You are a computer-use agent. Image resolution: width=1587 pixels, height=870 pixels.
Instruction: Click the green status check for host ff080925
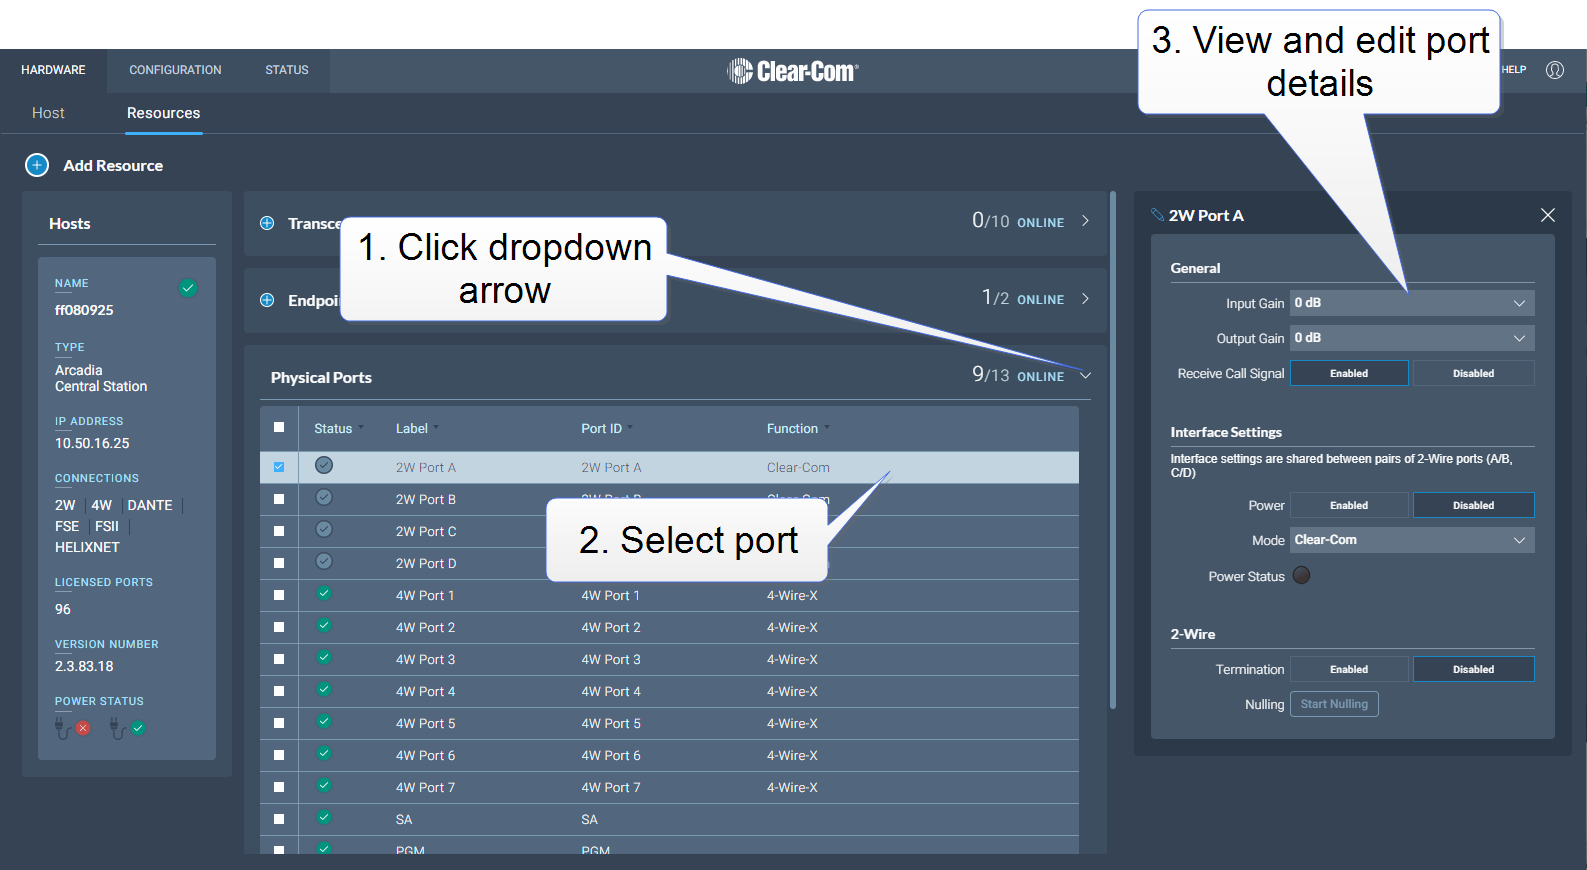[188, 288]
